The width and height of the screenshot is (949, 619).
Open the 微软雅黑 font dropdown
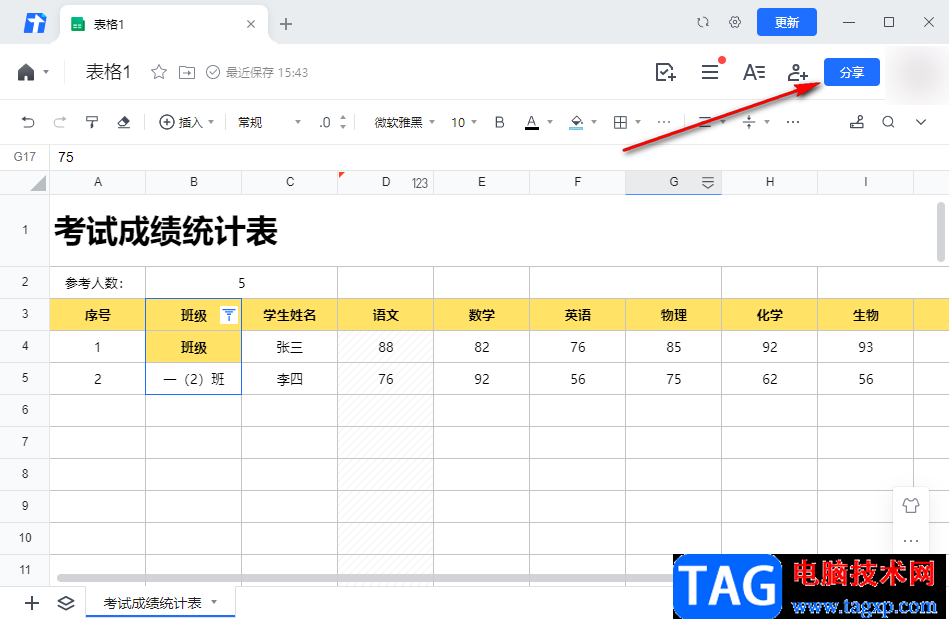[x=405, y=122]
